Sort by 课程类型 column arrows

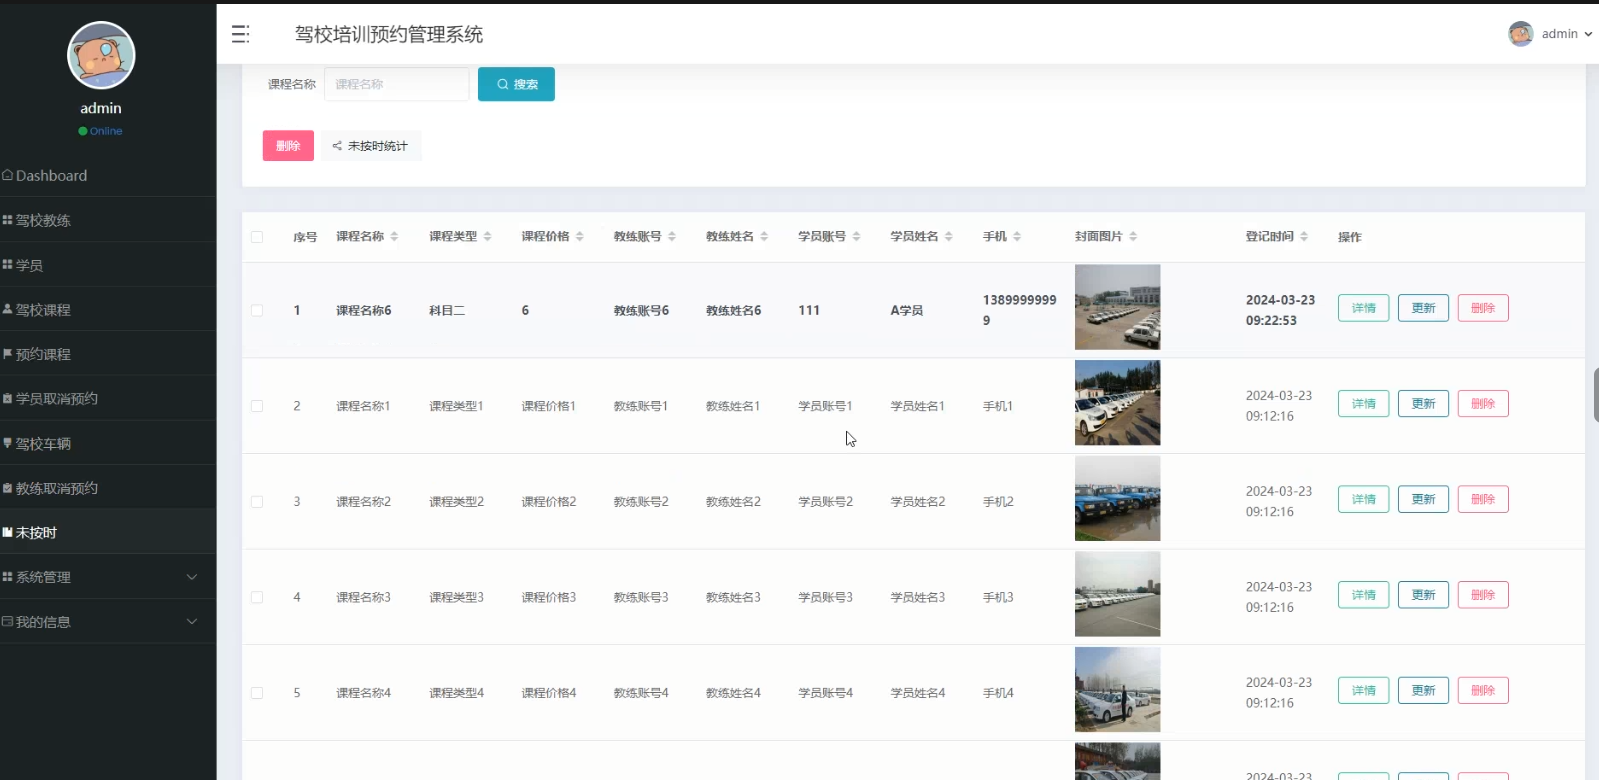point(487,237)
